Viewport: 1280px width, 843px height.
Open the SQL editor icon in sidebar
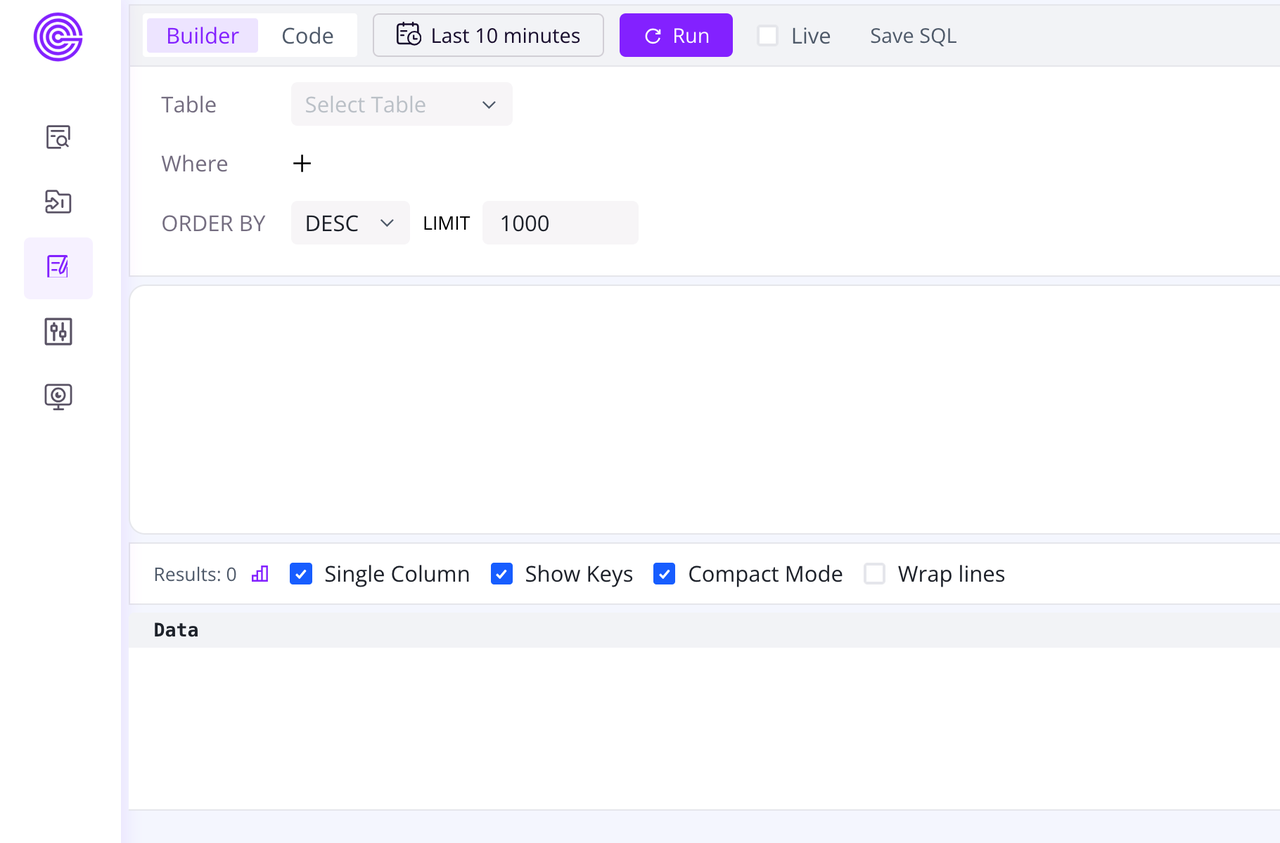[x=57, y=267]
